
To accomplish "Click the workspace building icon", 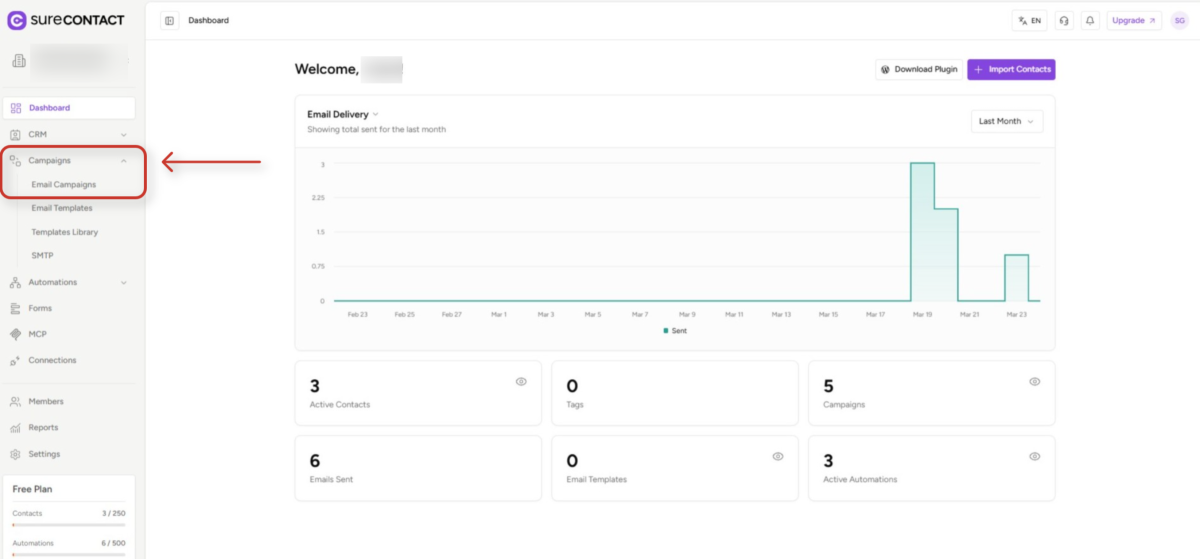I will click(18, 62).
